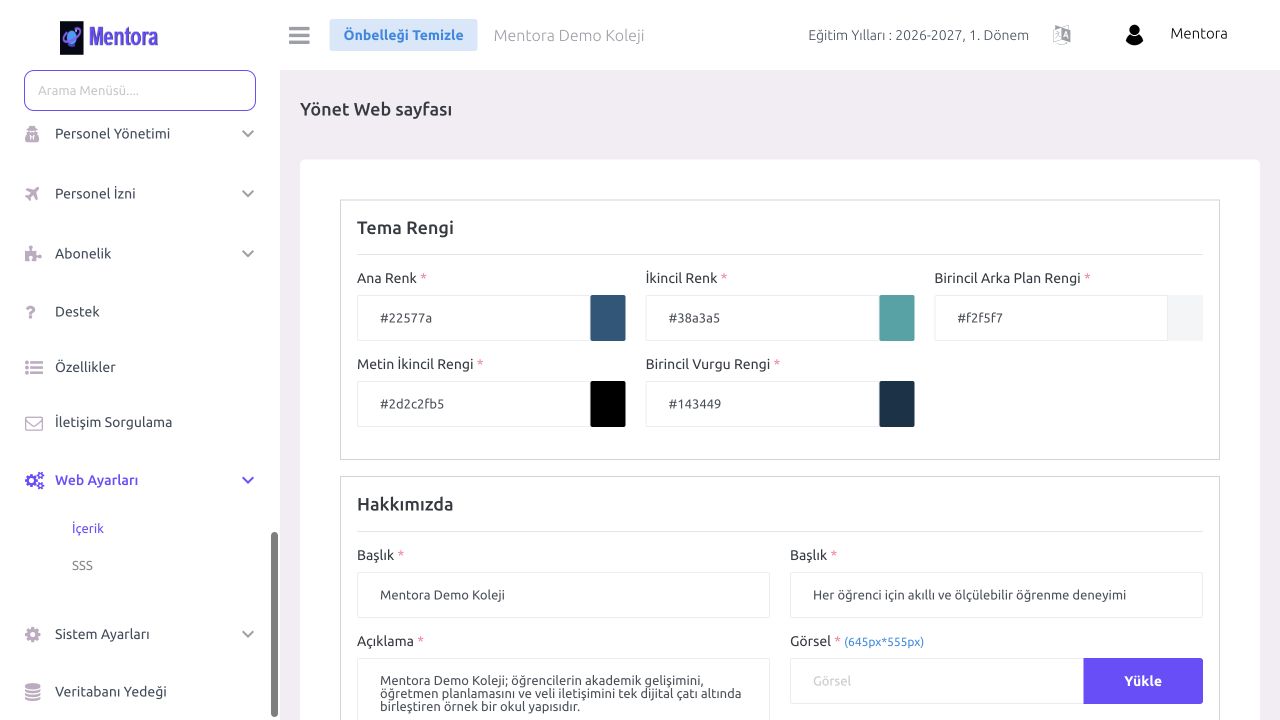Click the Mentora logo
1280x720 pixels.
109,37
